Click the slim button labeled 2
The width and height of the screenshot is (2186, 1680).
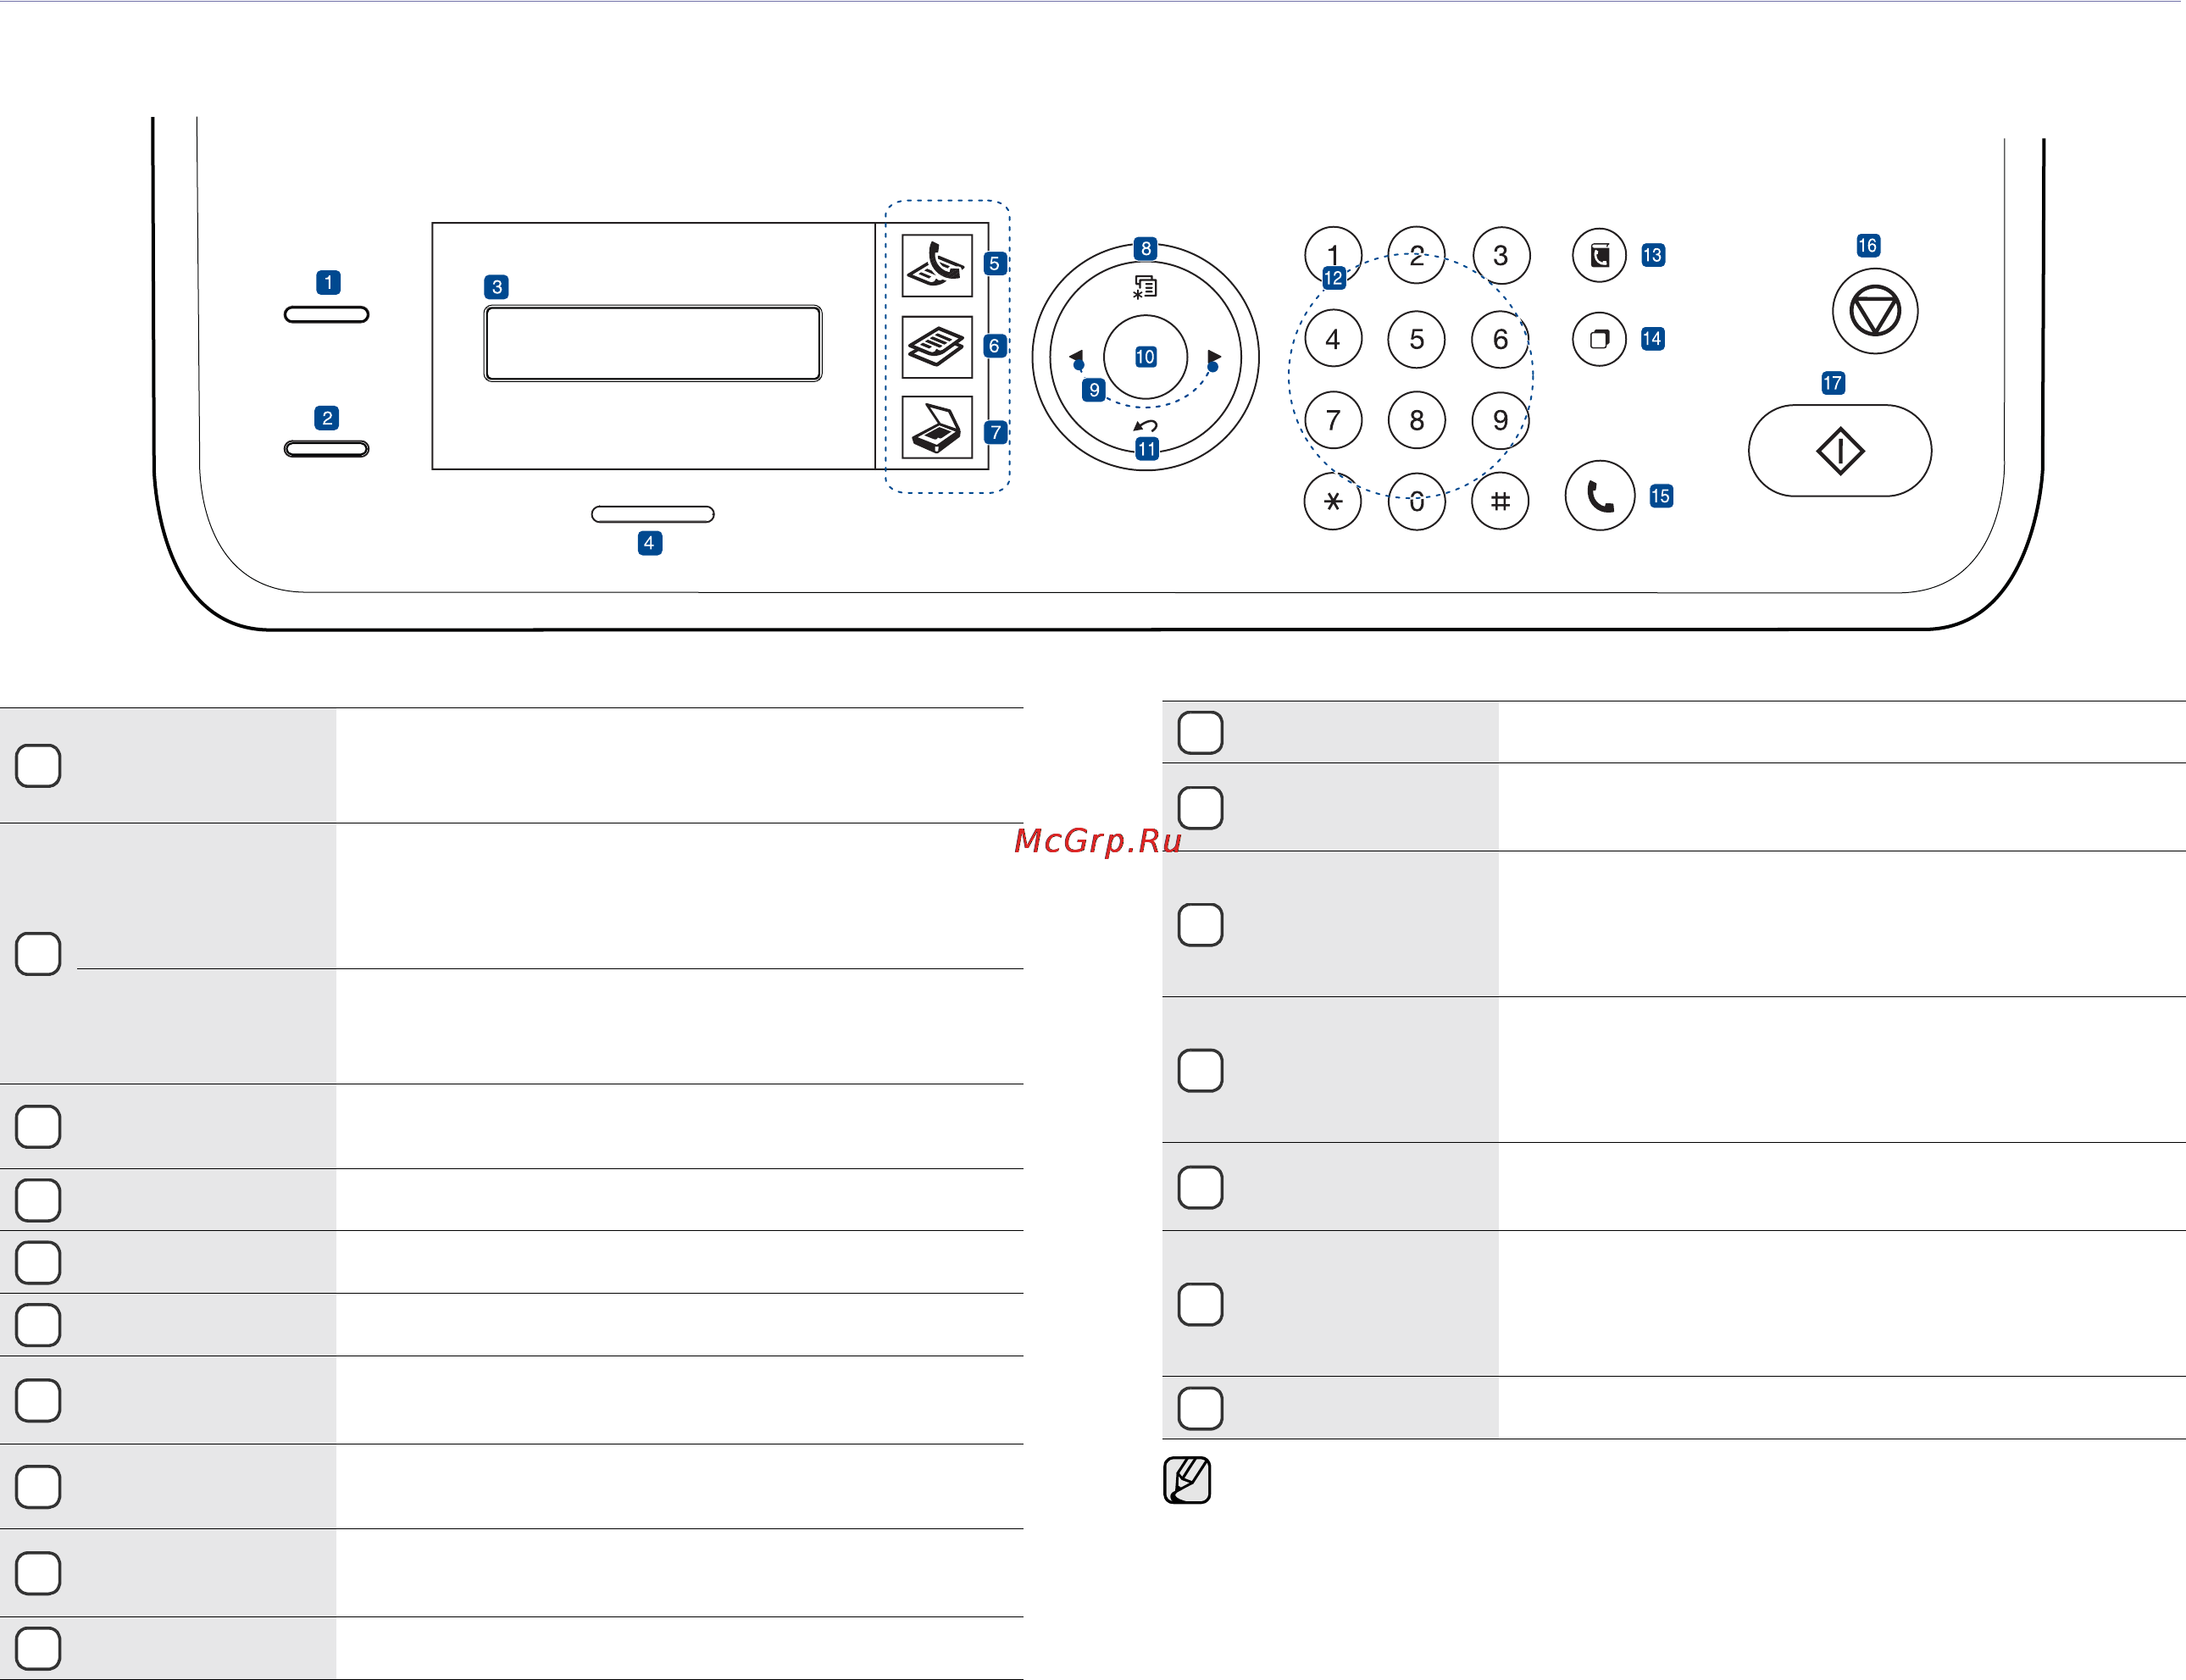coord(327,449)
